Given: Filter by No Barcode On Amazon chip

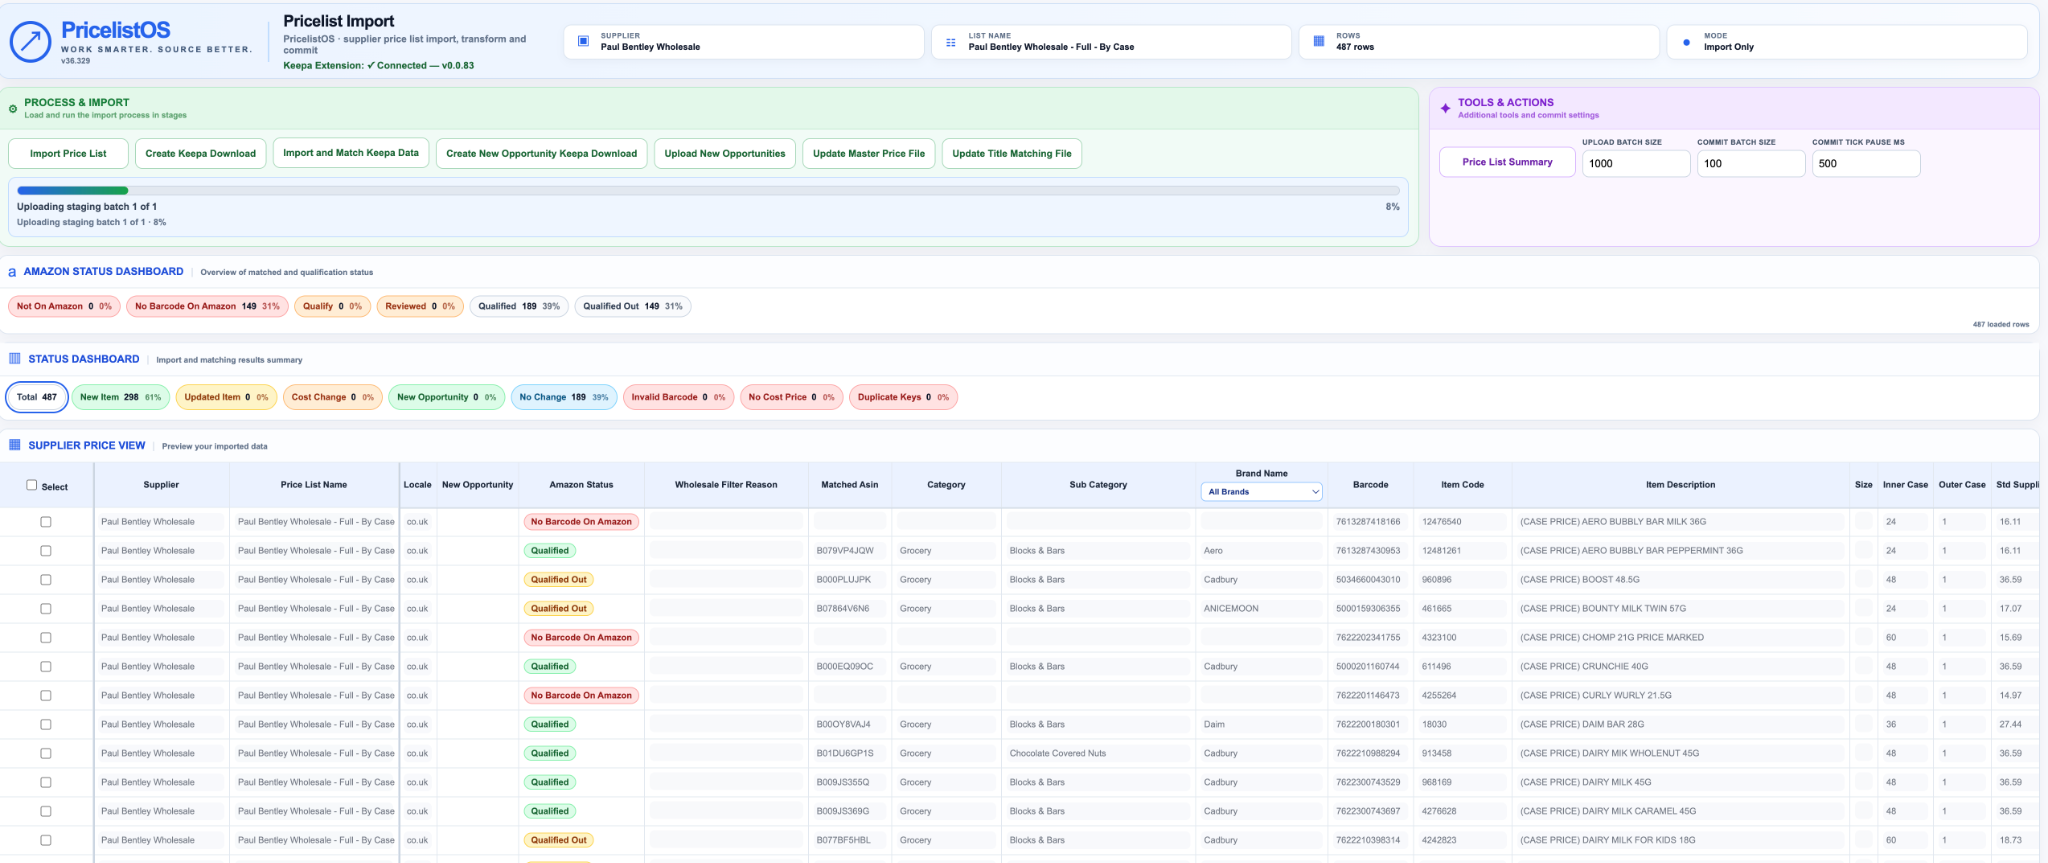Looking at the screenshot, I should [x=207, y=307].
